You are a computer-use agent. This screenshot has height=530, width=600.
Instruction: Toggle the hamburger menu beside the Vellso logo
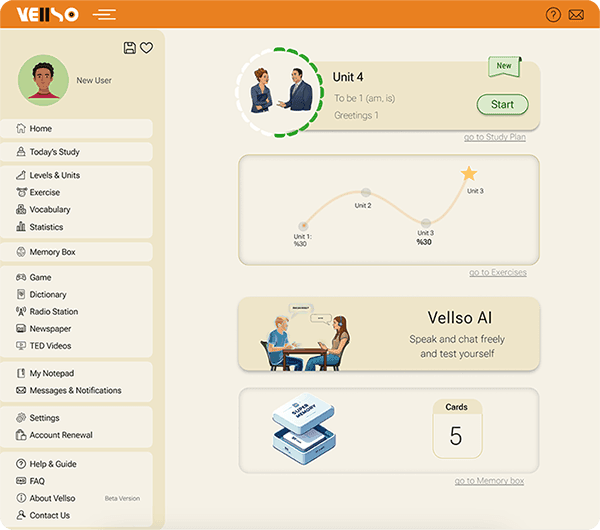coord(103,15)
